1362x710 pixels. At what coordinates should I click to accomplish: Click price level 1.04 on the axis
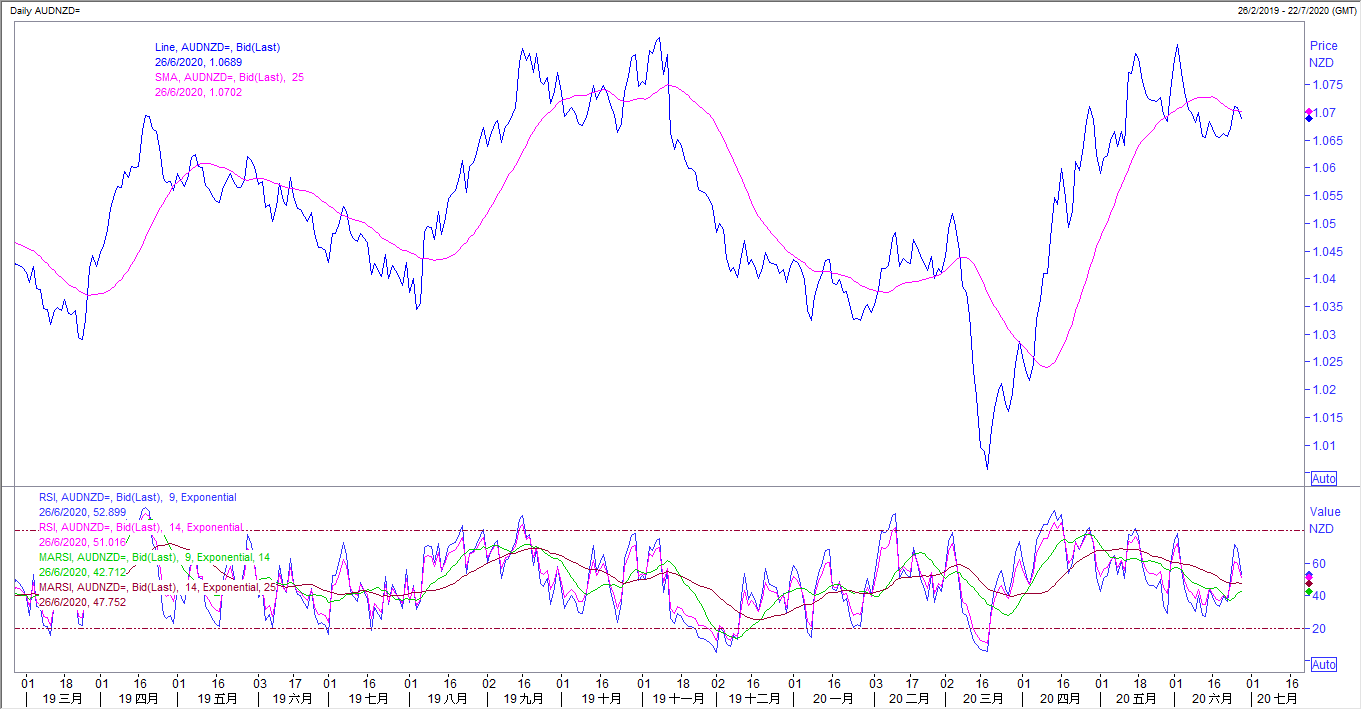[1323, 279]
